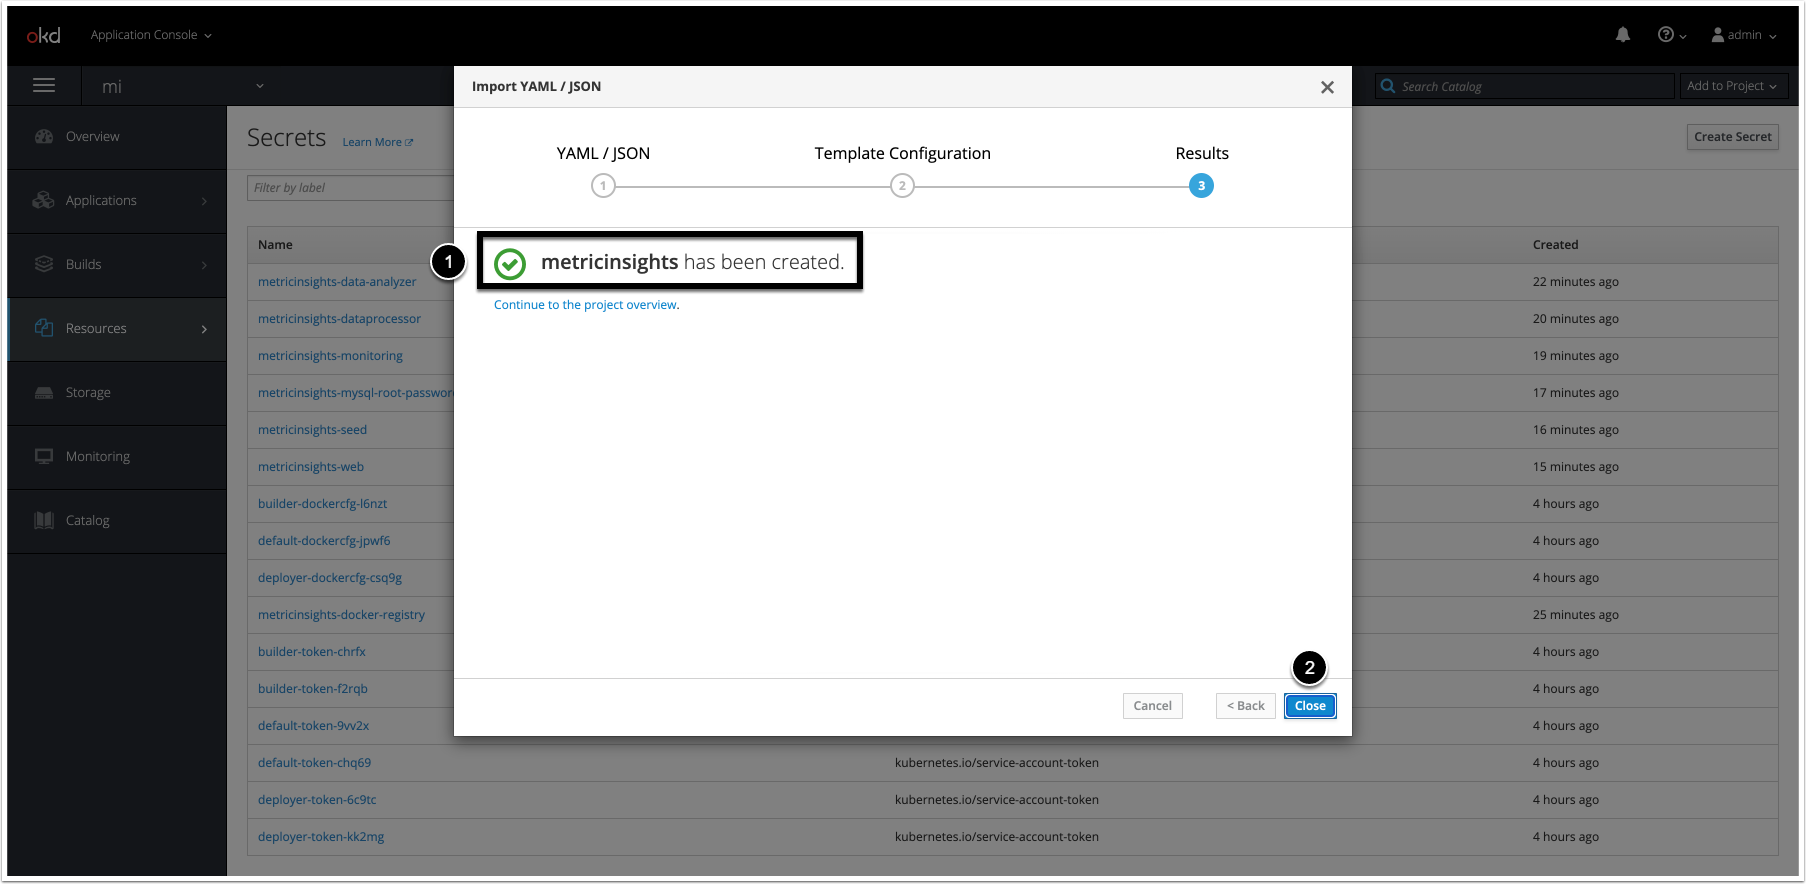Click the Back button

(x=1246, y=706)
